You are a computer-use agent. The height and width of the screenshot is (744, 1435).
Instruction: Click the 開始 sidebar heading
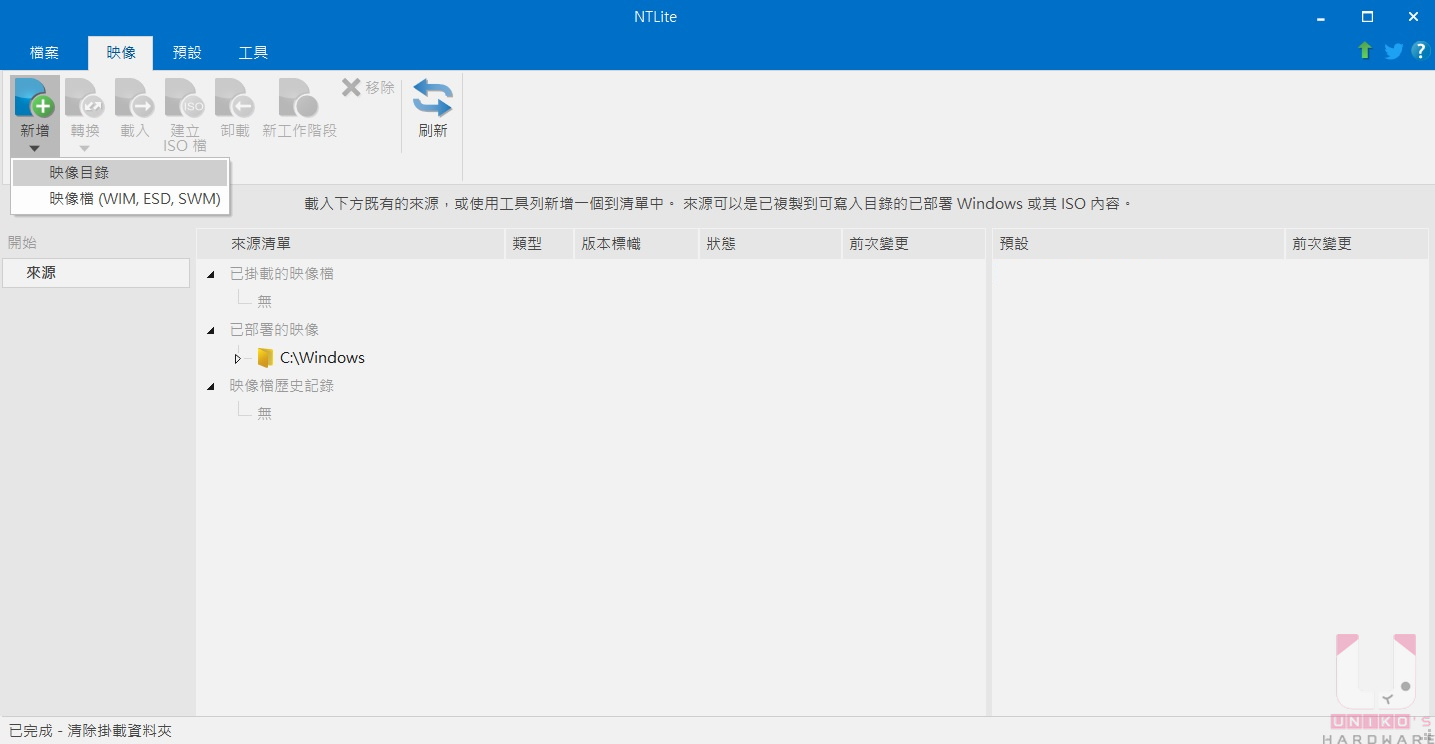23,243
